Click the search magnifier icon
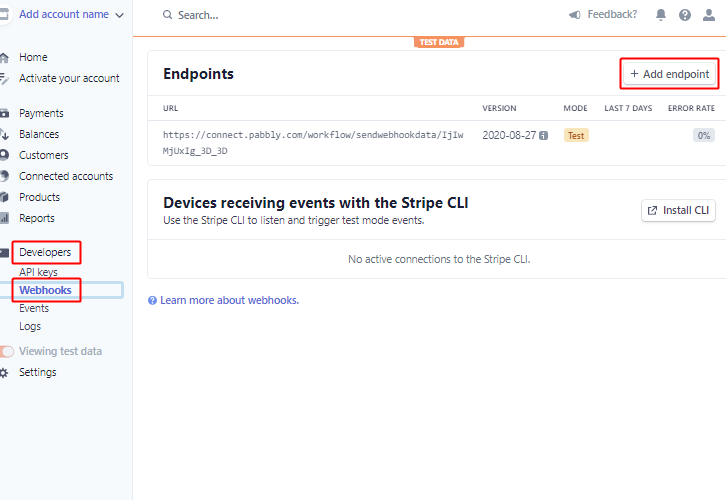Viewport: 726px width, 500px height. click(167, 15)
